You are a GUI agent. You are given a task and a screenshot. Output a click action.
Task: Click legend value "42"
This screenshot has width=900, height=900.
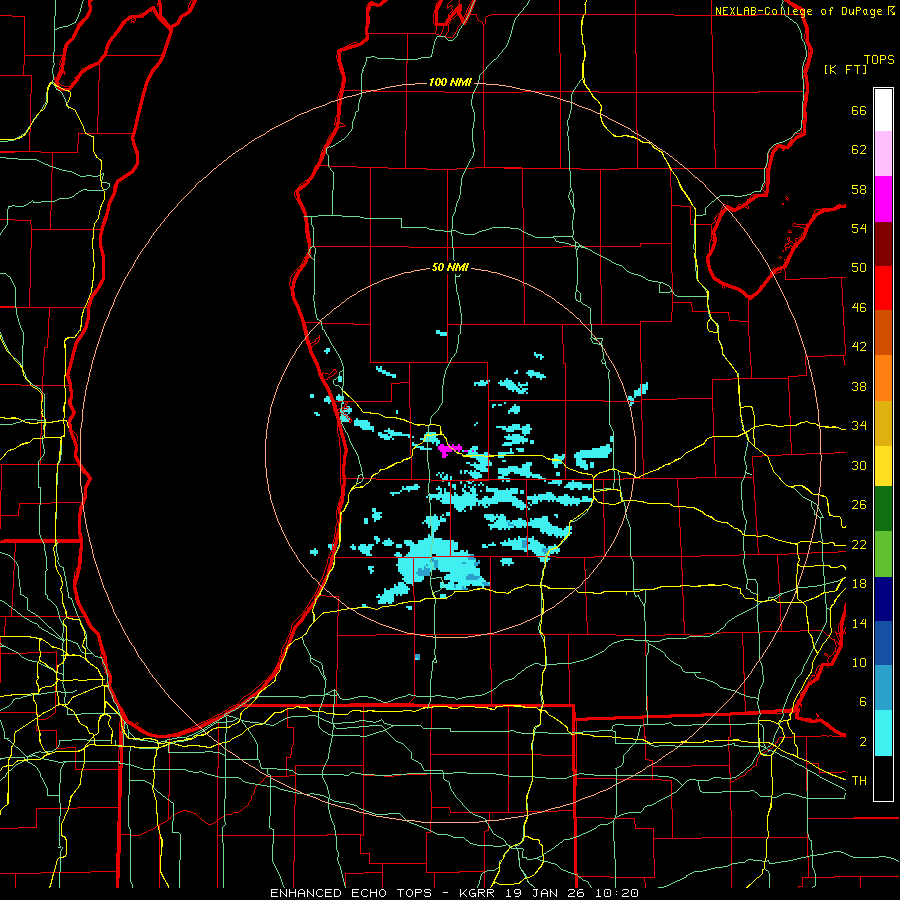point(859,347)
